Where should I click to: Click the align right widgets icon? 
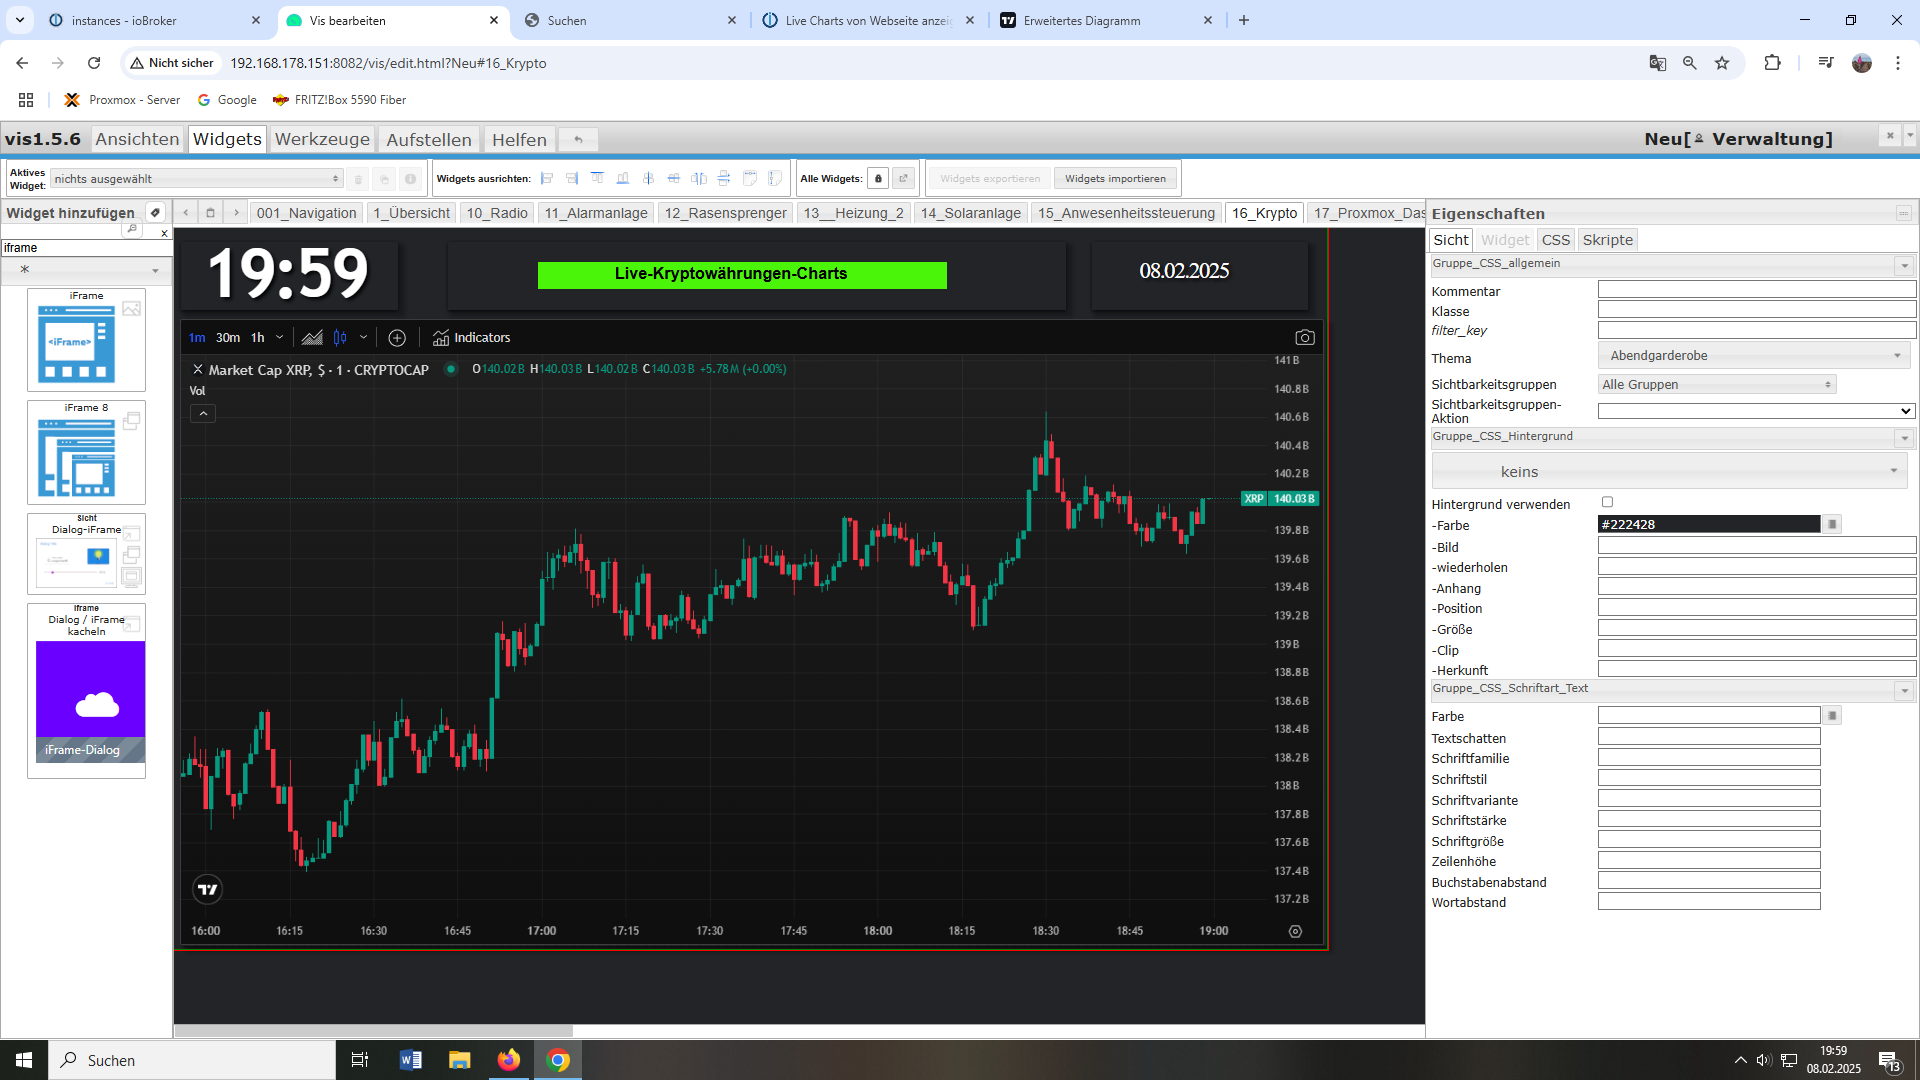click(572, 179)
